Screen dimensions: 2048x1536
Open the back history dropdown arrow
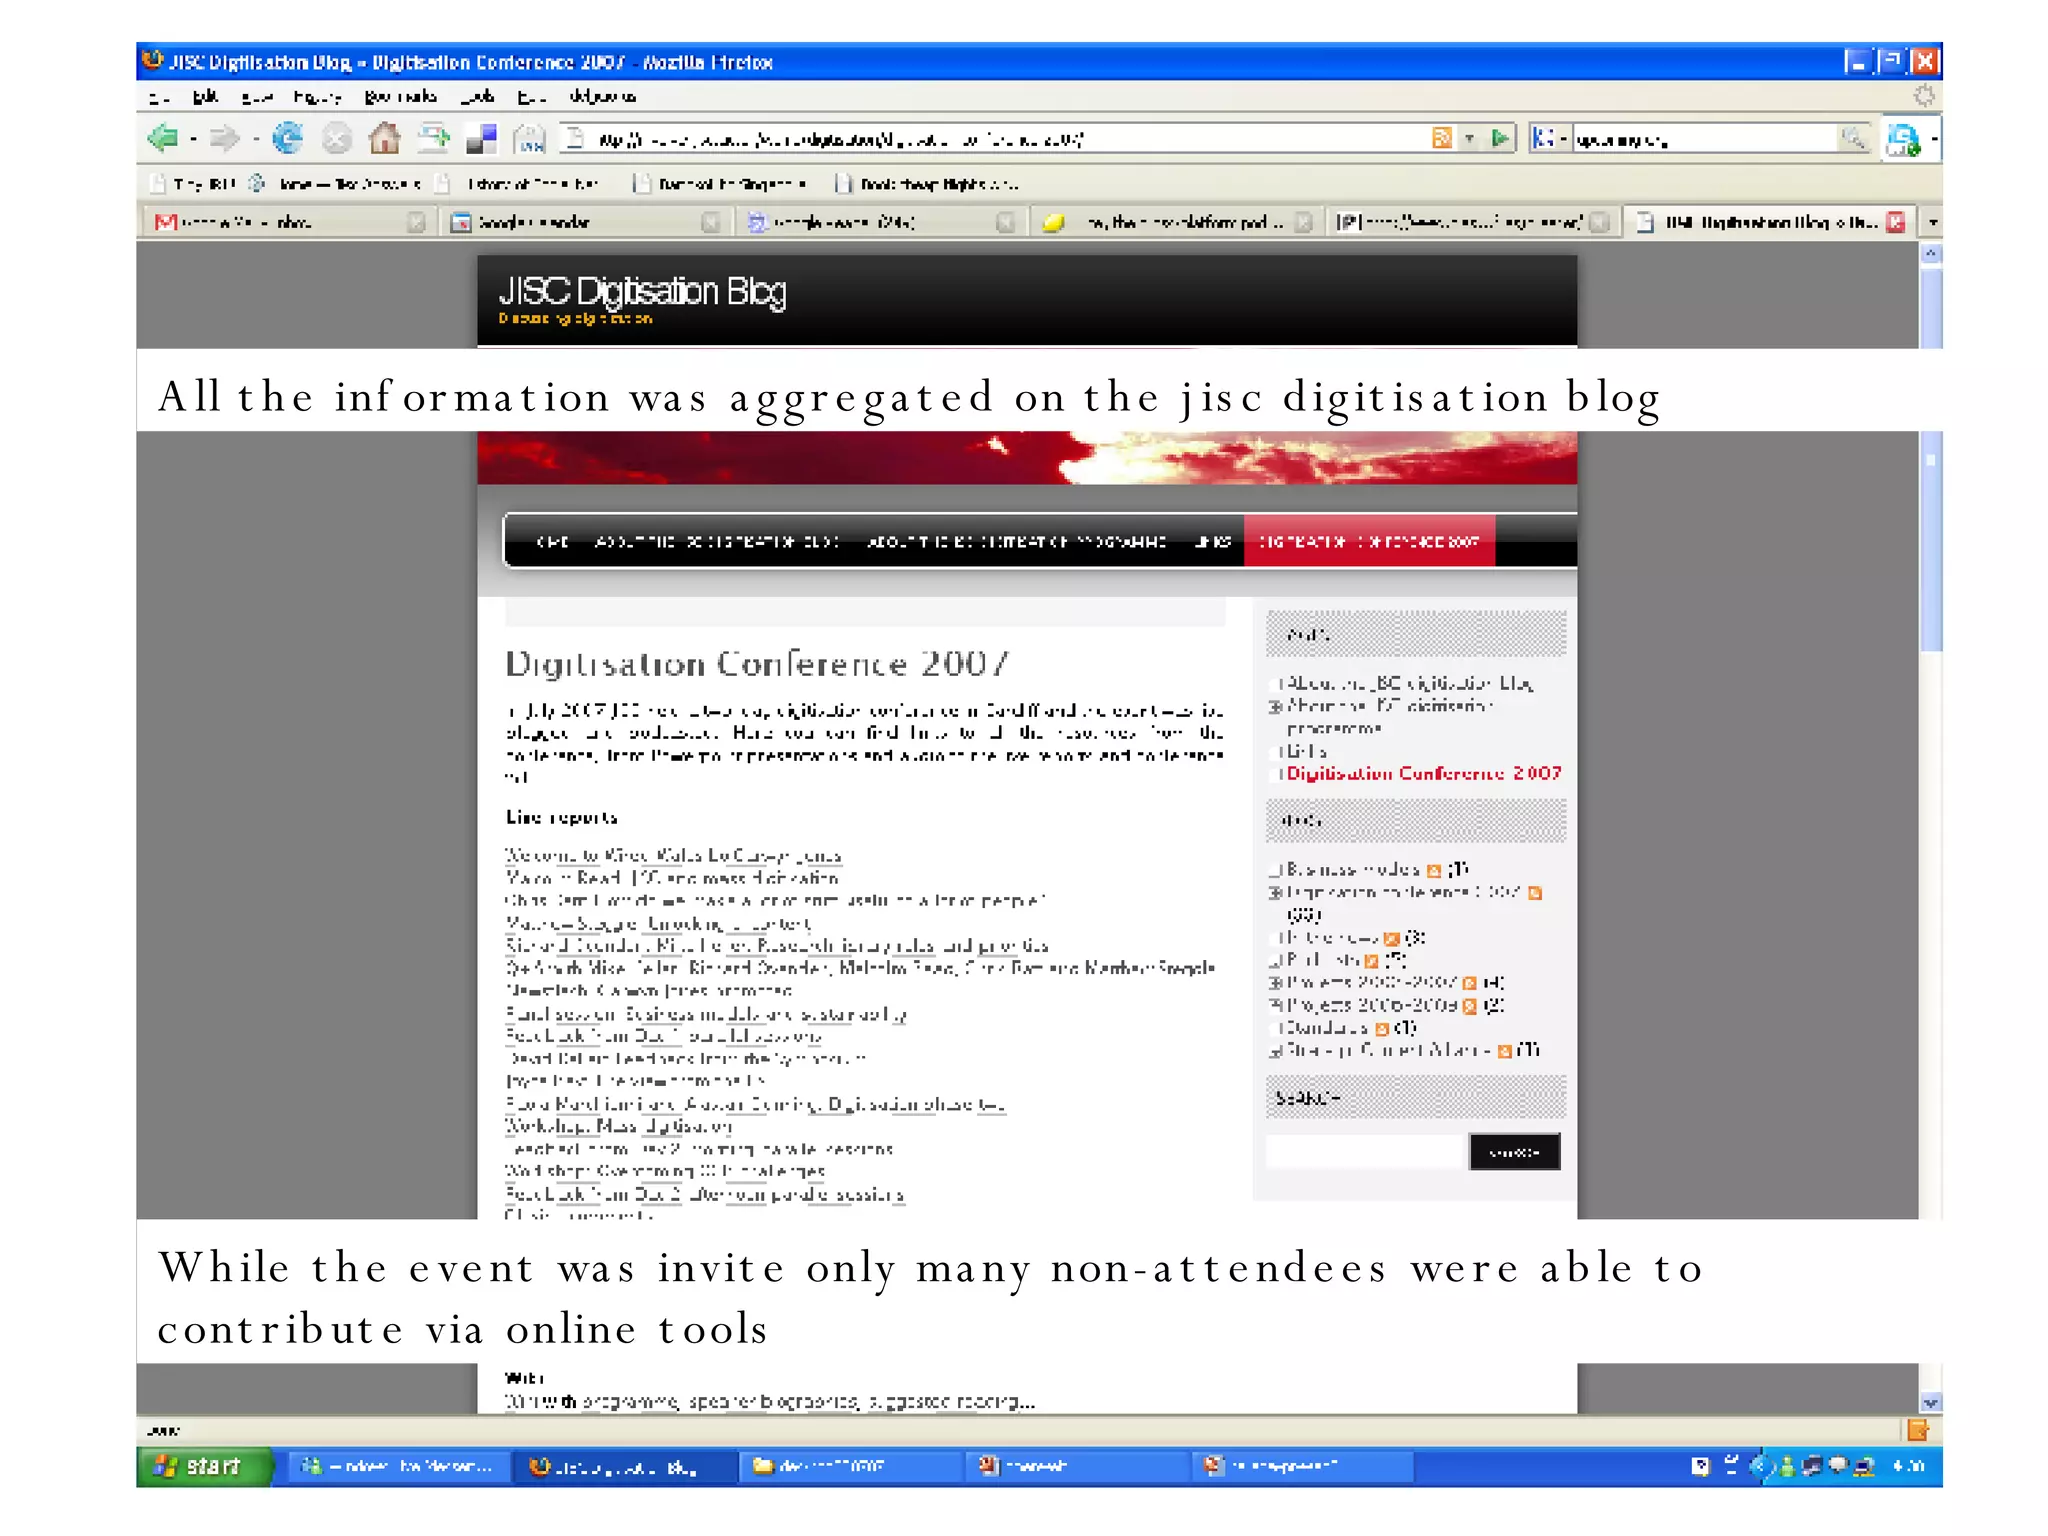click(x=193, y=139)
